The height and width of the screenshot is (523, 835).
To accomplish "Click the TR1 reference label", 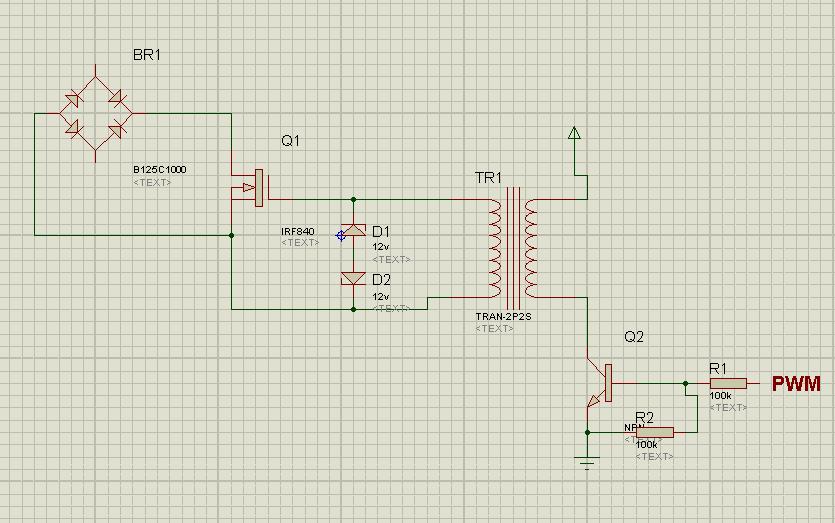I will 488,178.
